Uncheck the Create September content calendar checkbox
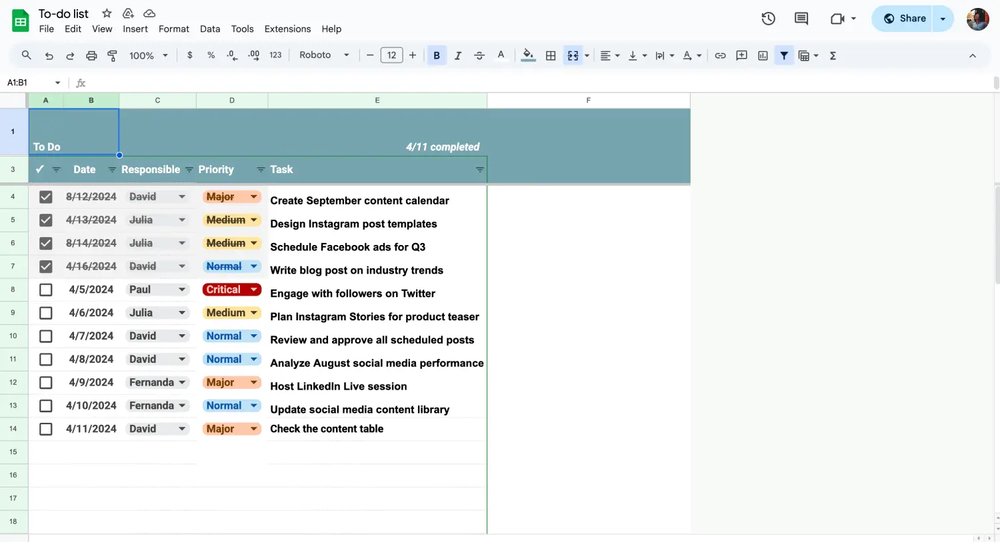The image size is (1000, 542). point(46,197)
